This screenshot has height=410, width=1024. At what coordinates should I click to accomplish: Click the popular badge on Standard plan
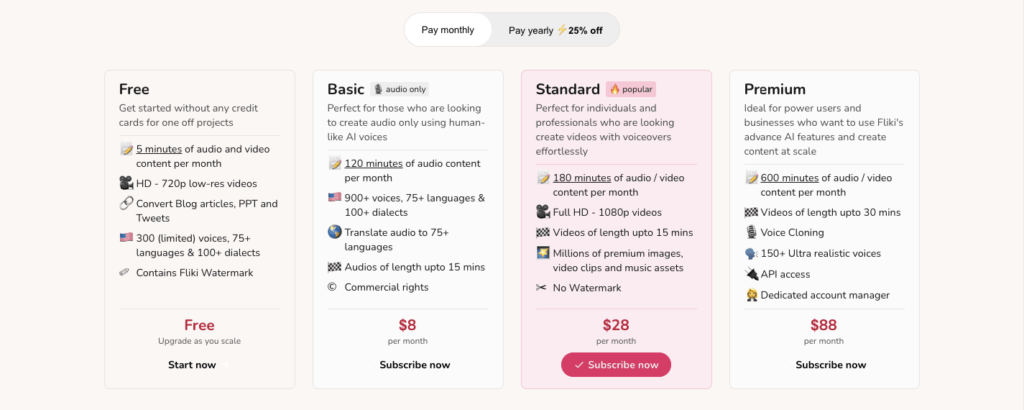tap(631, 89)
